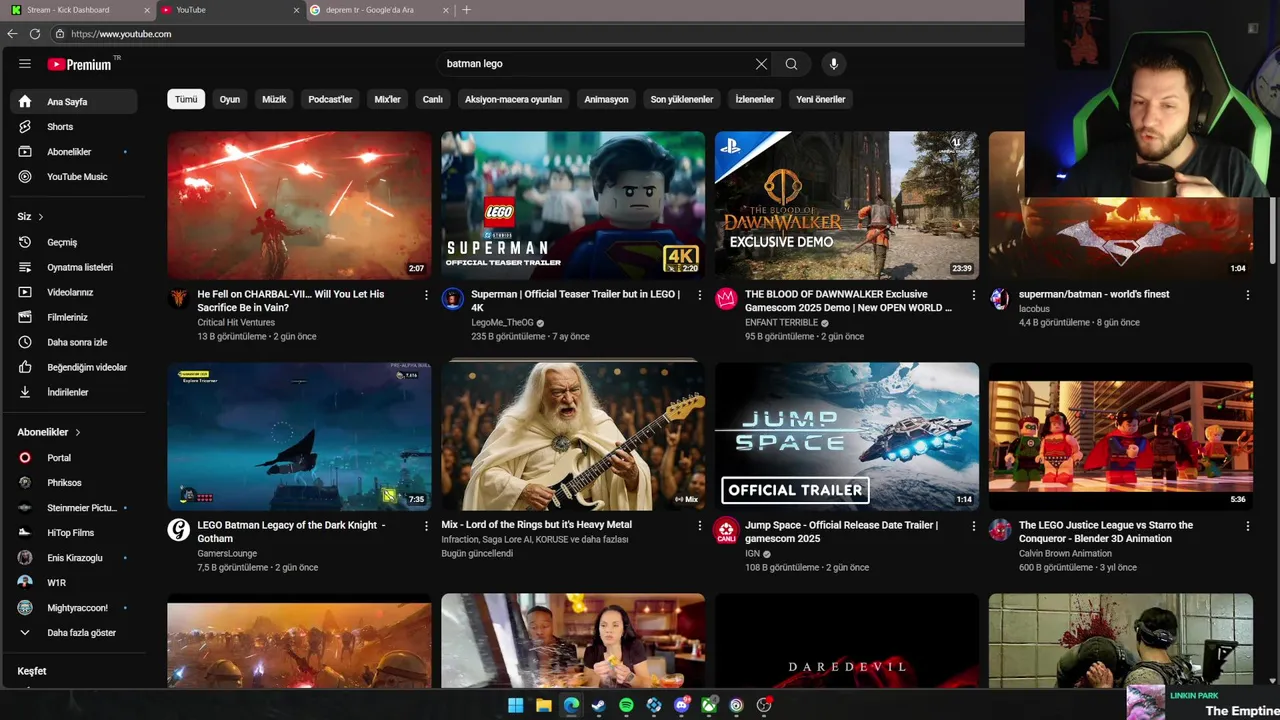Open GamersLounge channel avatar
Viewport: 1280px width, 720px height.
(179, 529)
